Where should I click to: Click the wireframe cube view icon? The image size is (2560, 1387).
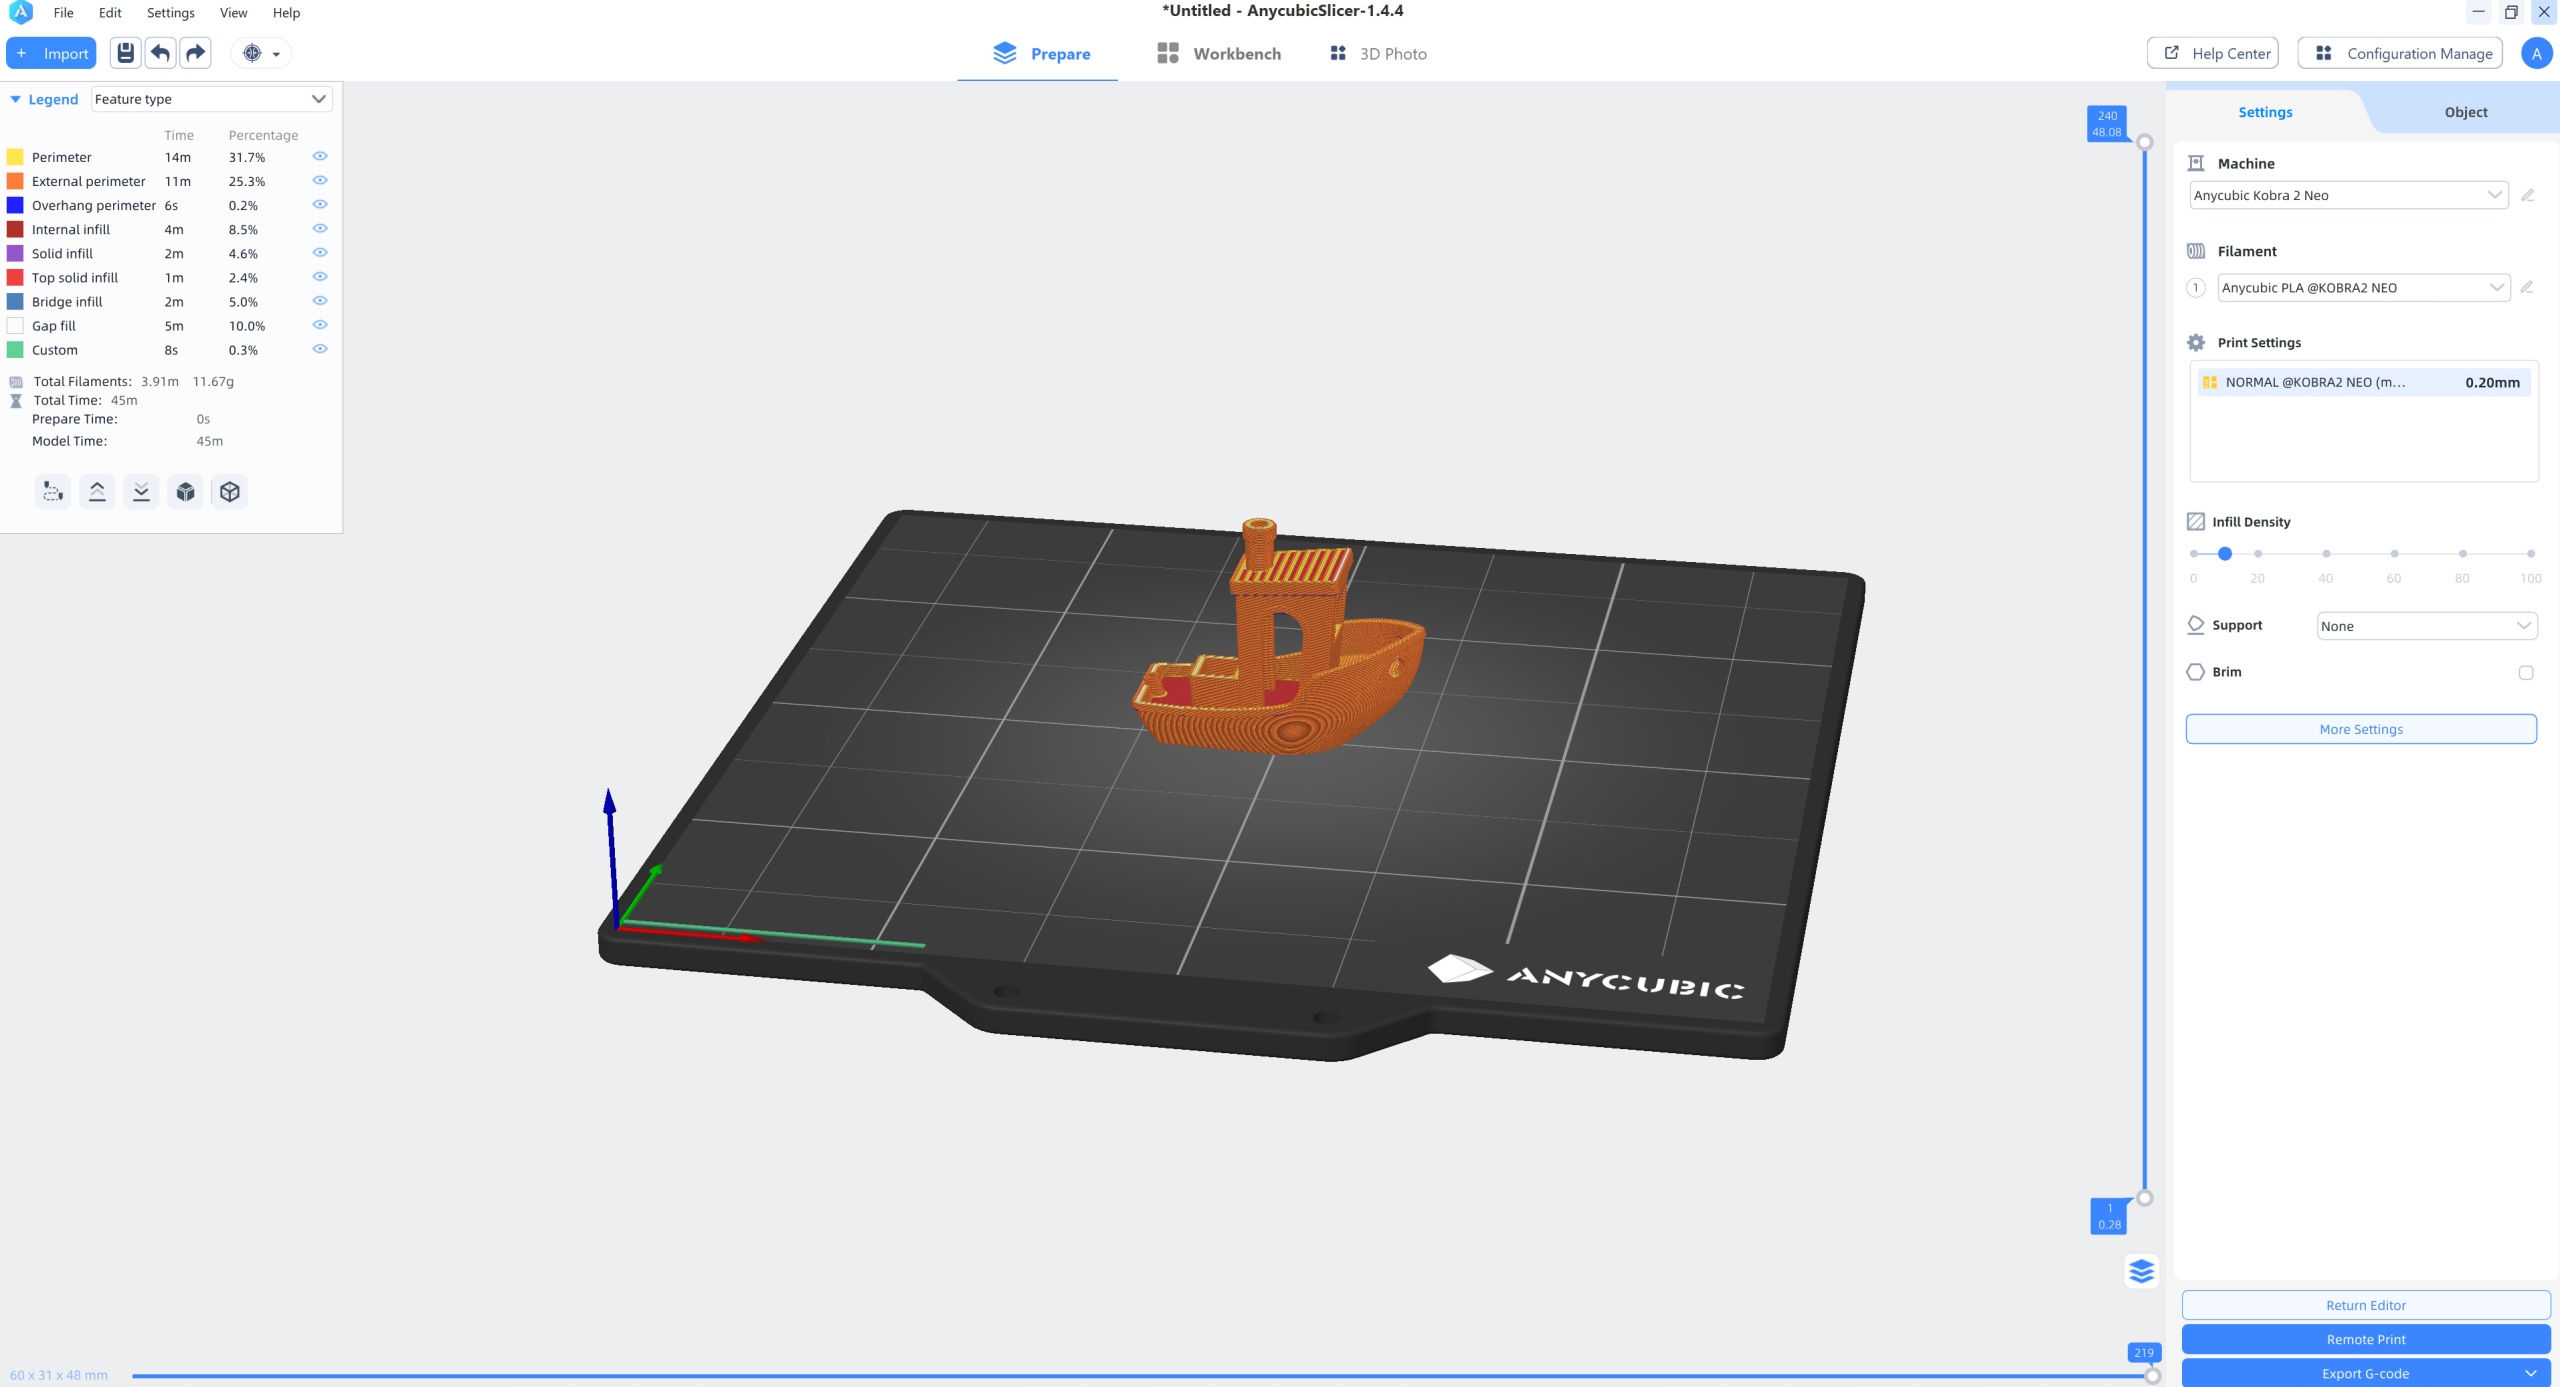click(229, 491)
